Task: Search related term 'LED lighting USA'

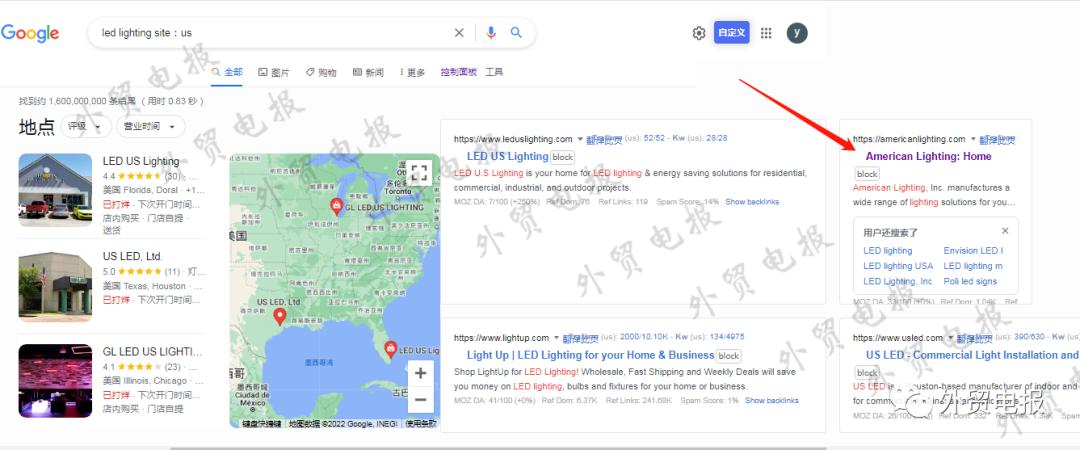Action: (x=898, y=266)
